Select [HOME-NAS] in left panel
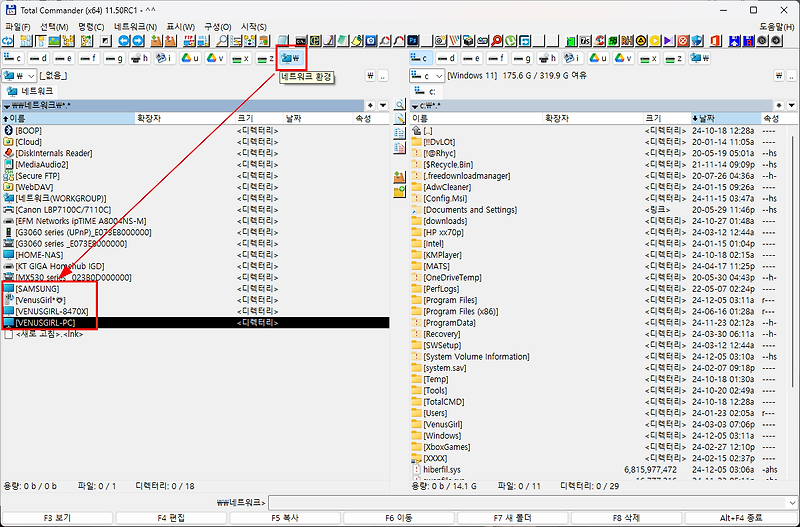The image size is (800, 527). click(195, 255)
